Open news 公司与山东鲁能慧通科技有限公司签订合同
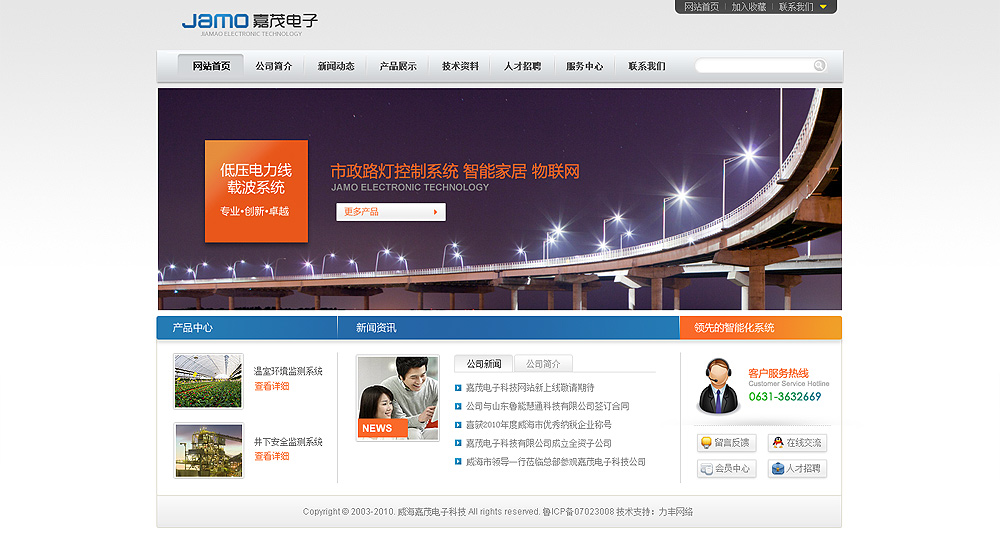This screenshot has width=1000, height=538. click(547, 406)
